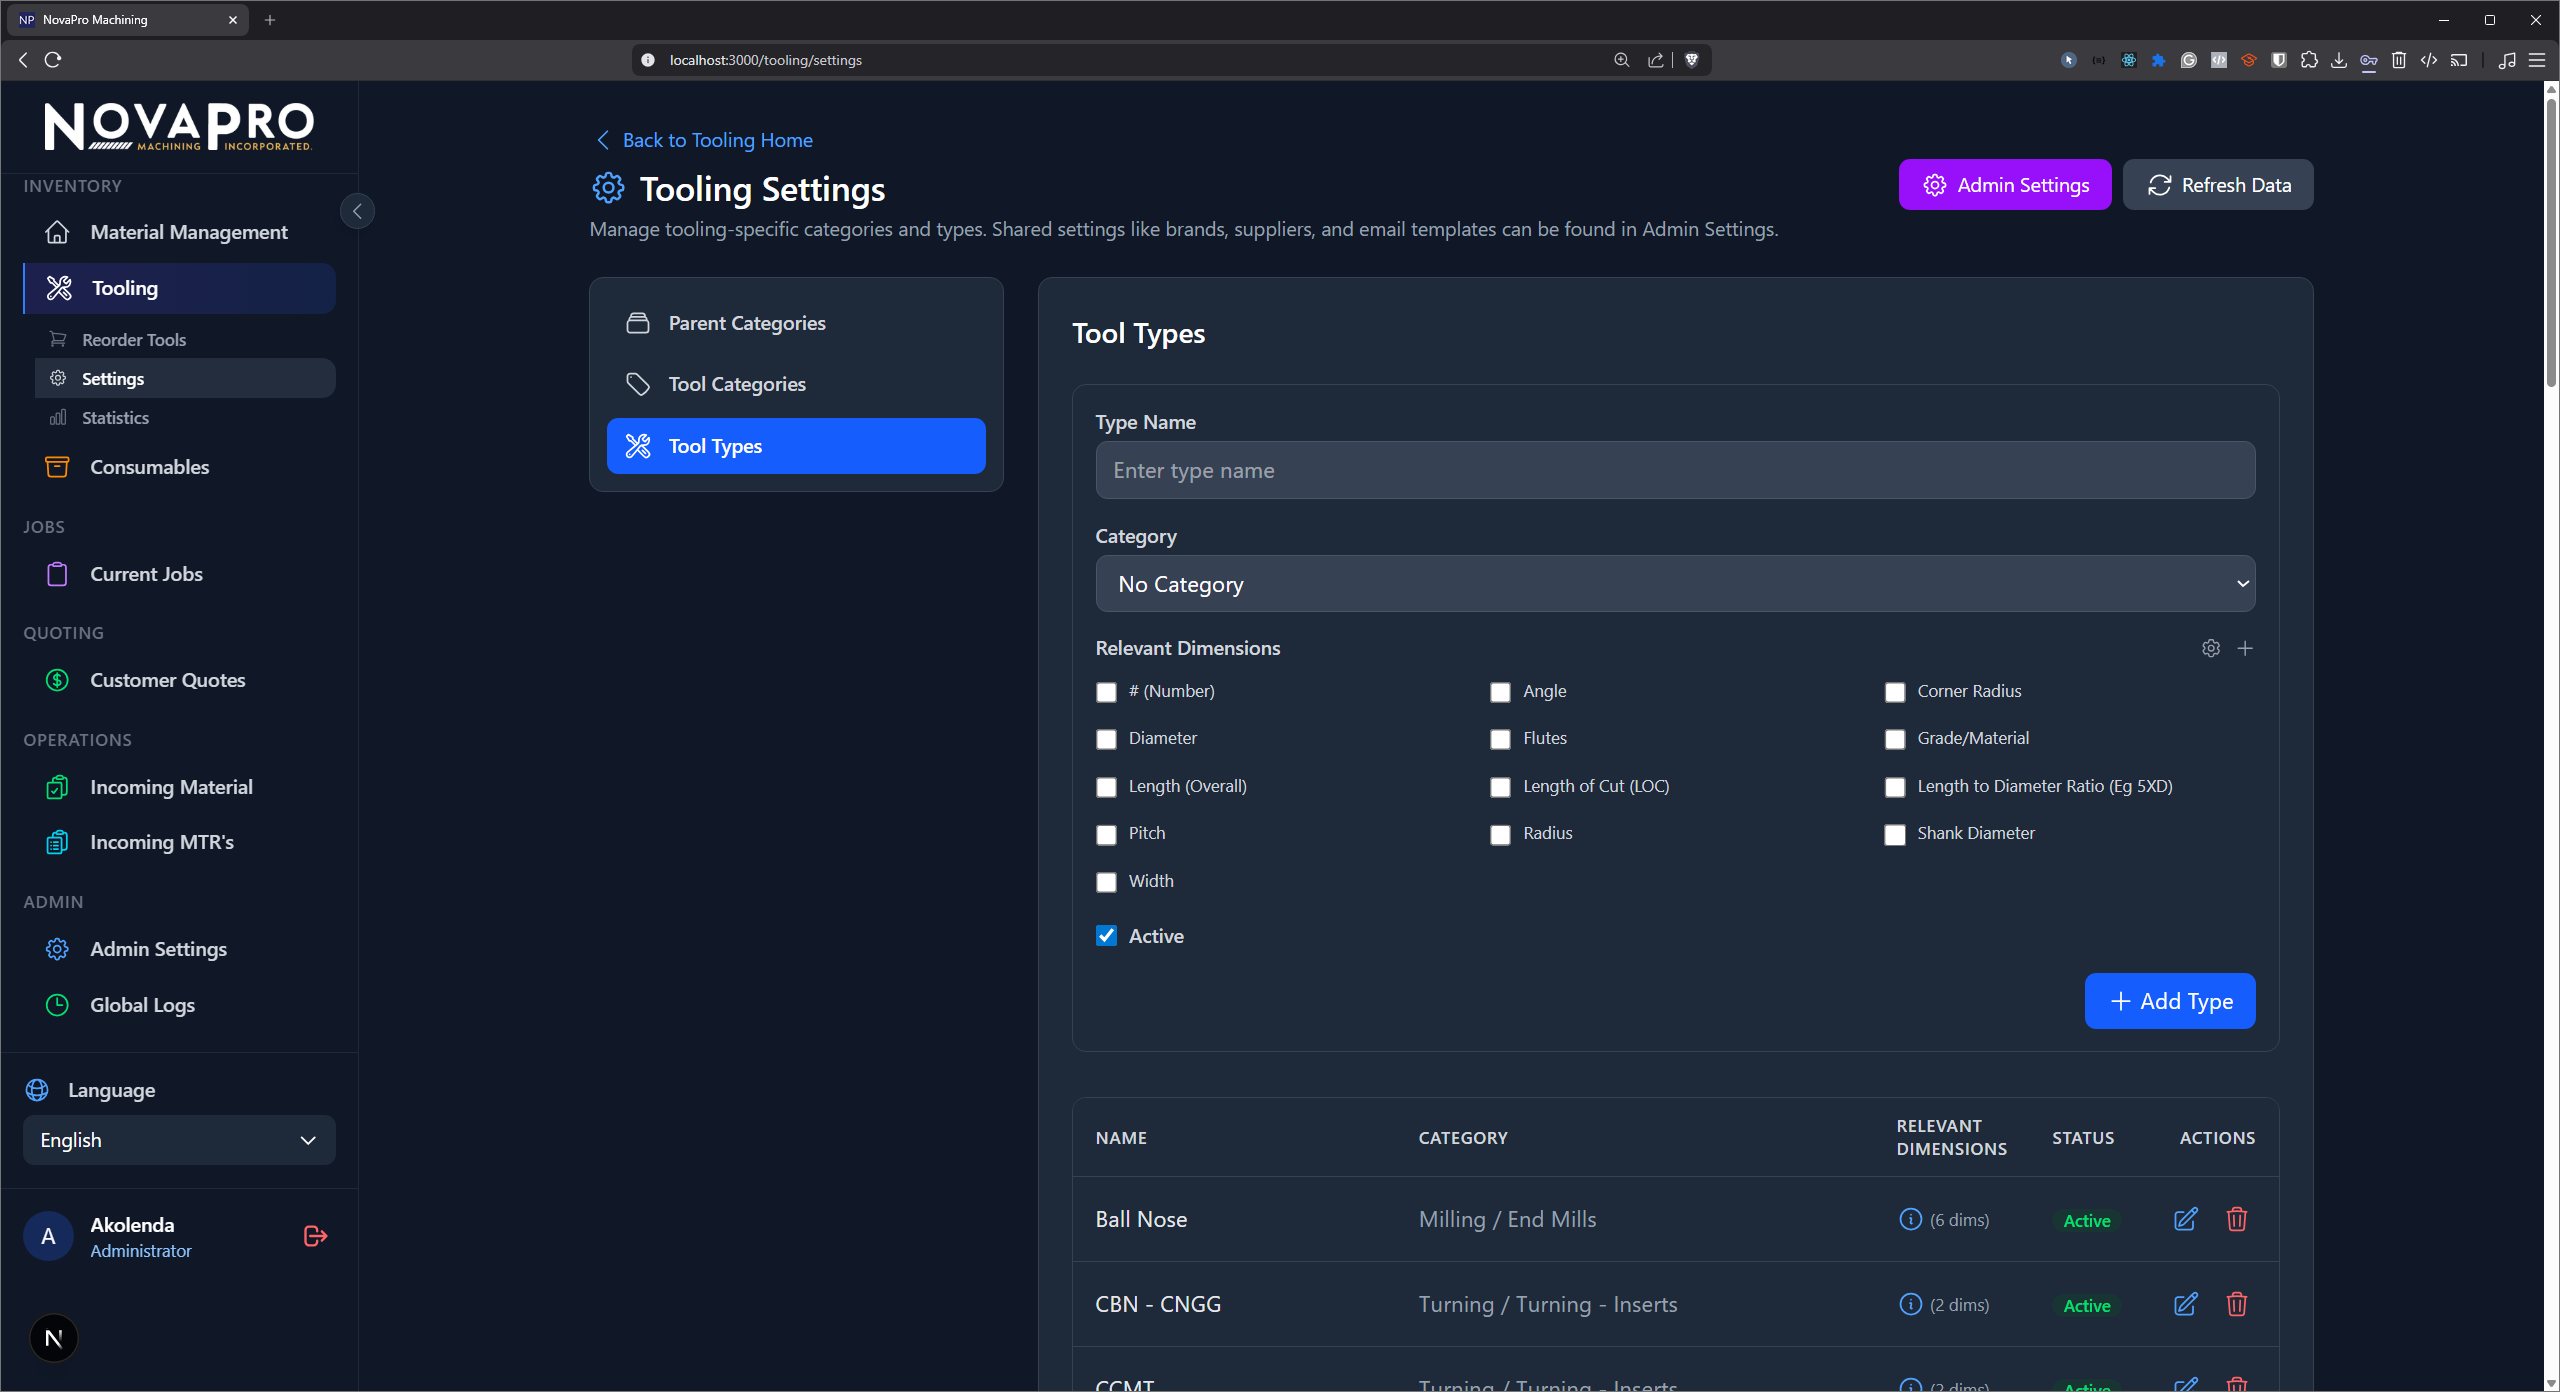Image resolution: width=2560 pixels, height=1392 pixels.
Task: Select Material Management in sidebar
Action: [x=188, y=232]
